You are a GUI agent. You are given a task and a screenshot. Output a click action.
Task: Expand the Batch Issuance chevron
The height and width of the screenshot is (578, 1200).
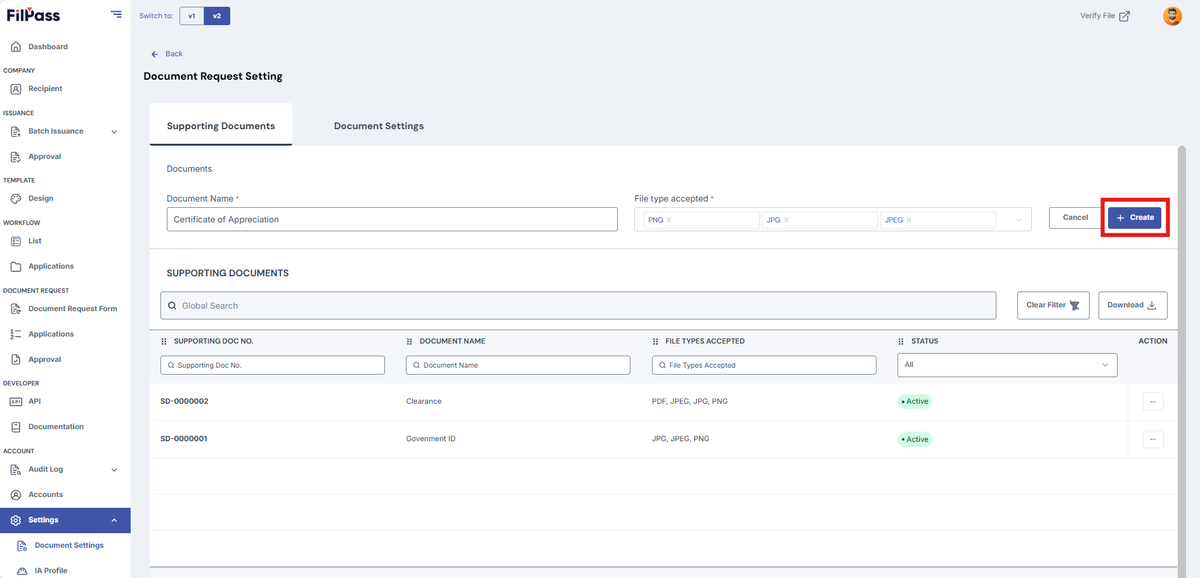click(x=114, y=132)
